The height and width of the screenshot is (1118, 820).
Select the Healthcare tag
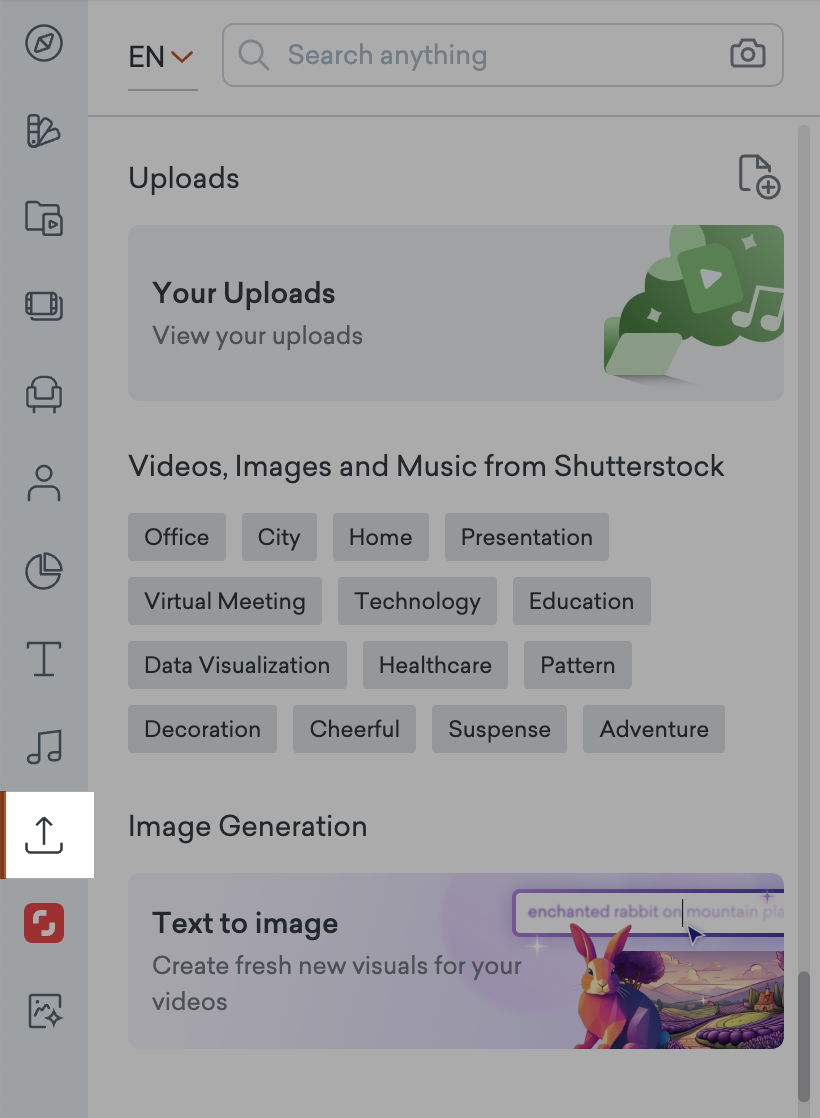[435, 665]
